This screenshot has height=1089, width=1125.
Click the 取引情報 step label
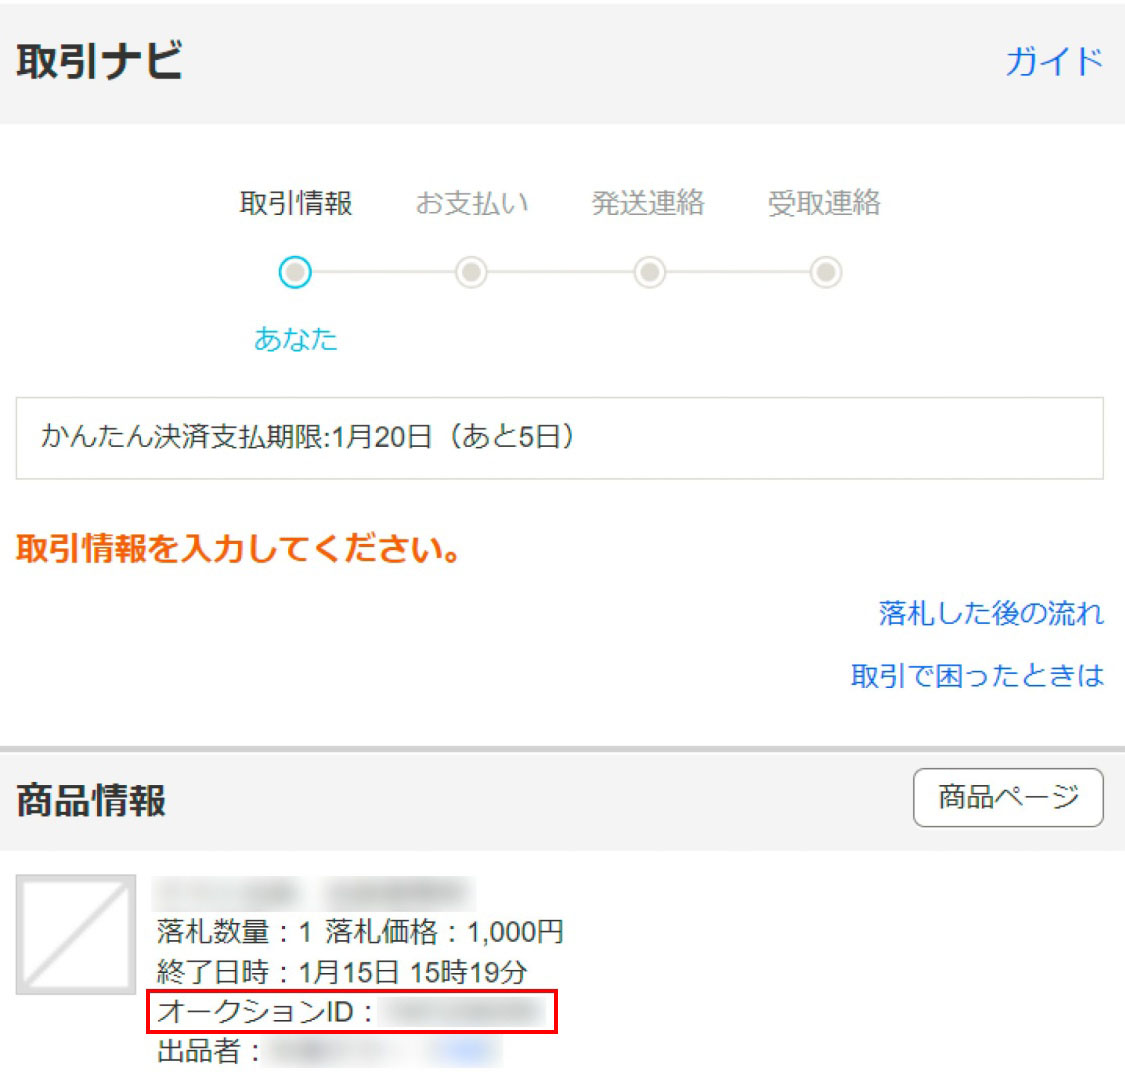(296, 203)
